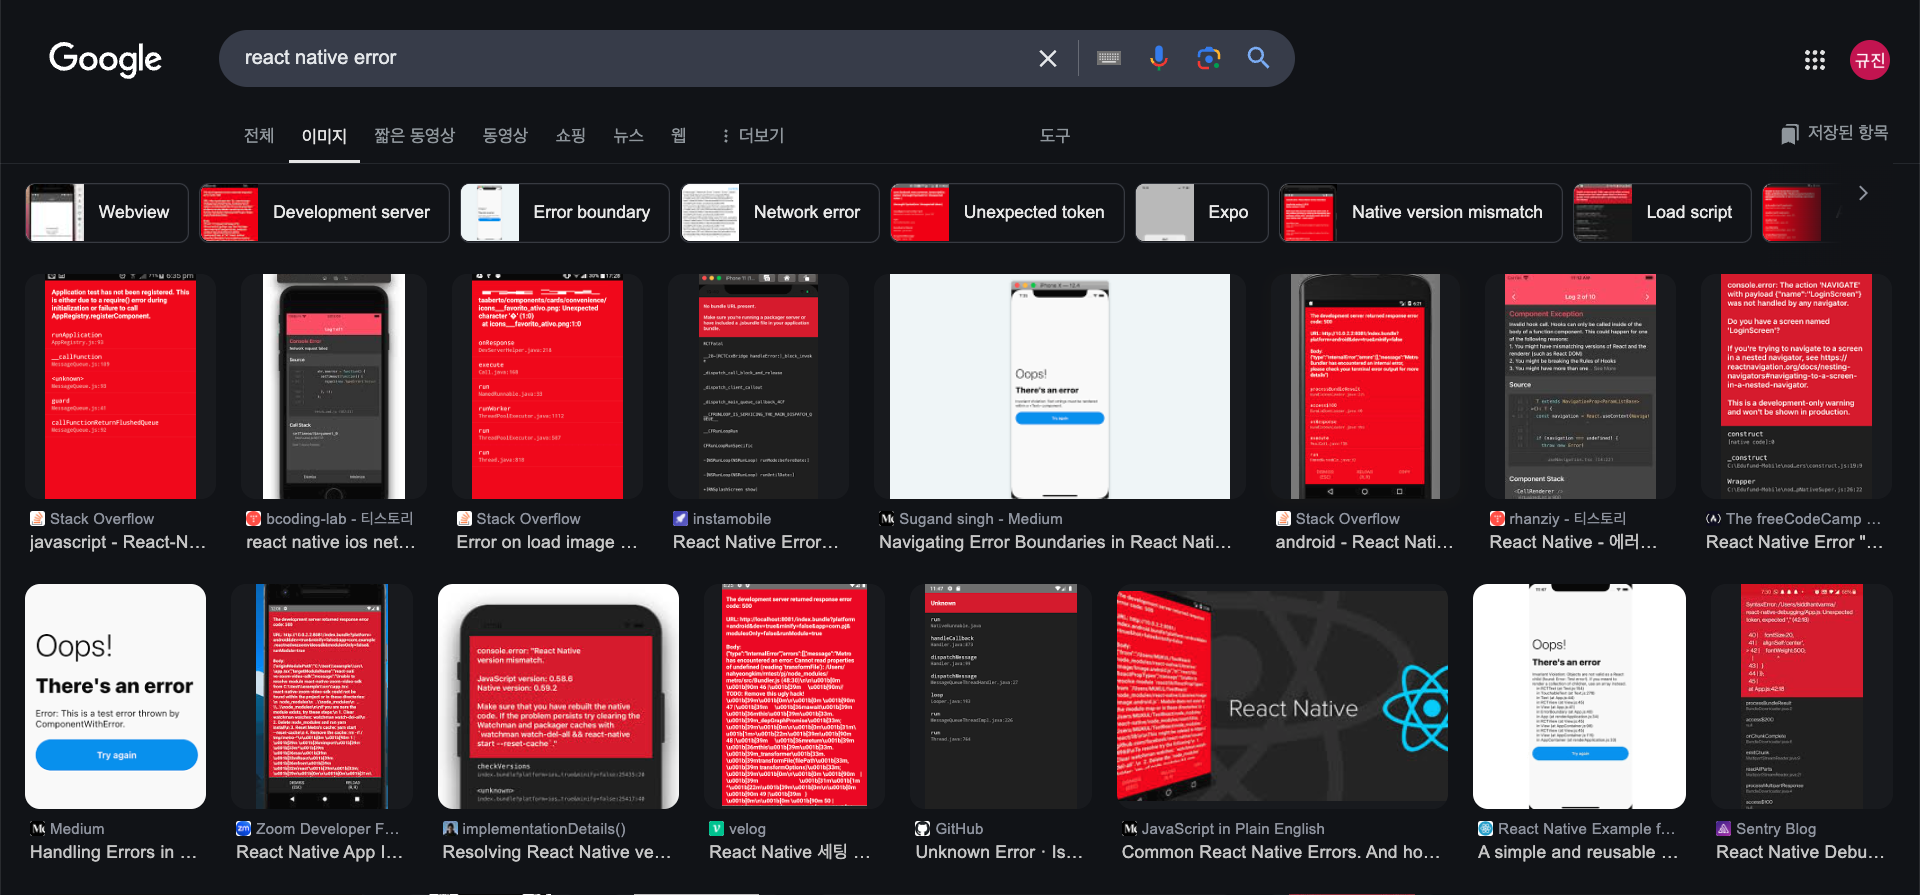This screenshot has height=895, width=1920.
Task: Open the React Native Example Oops thumbnail
Action: coord(1579,696)
